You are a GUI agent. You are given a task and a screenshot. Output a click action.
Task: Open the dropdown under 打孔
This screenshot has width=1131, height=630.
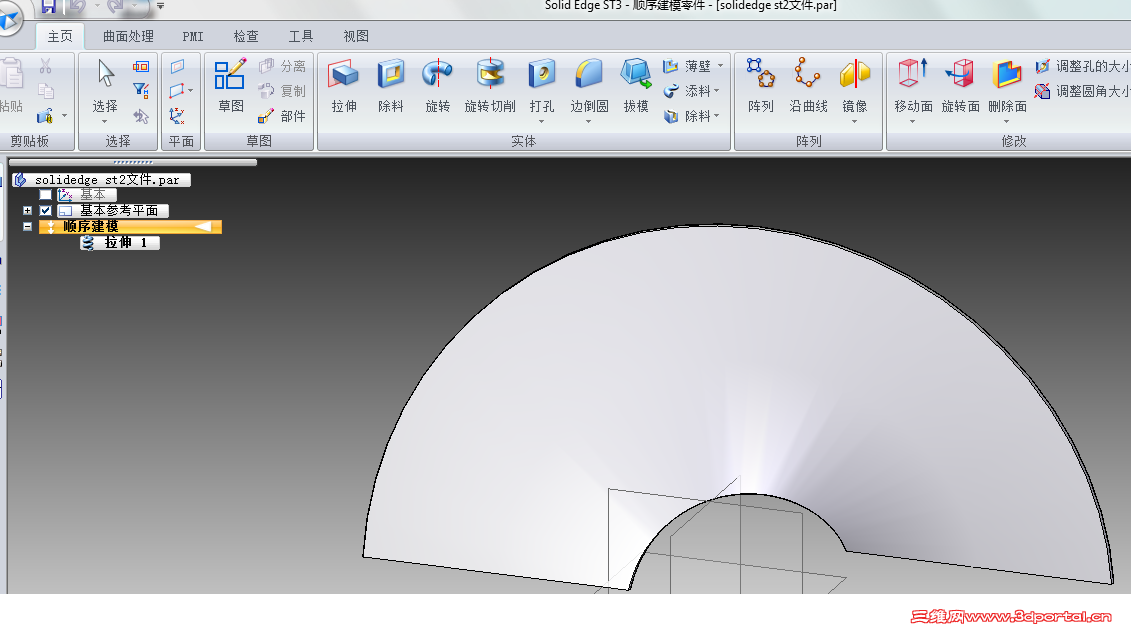(542, 122)
